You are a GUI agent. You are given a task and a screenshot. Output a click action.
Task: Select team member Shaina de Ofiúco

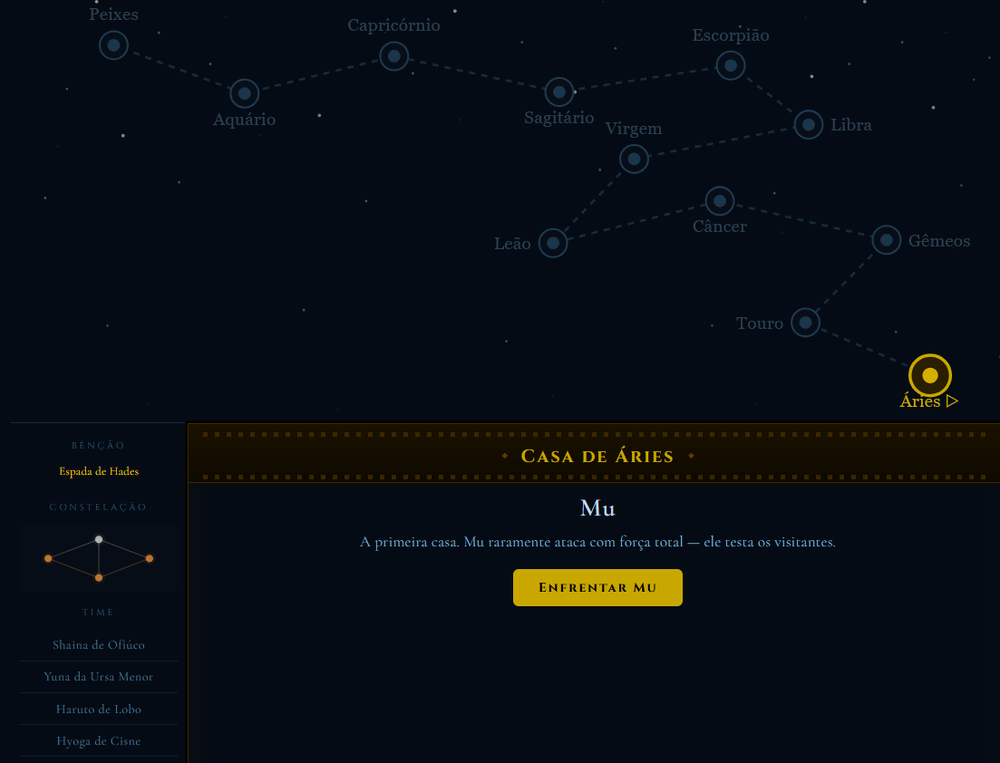point(98,645)
